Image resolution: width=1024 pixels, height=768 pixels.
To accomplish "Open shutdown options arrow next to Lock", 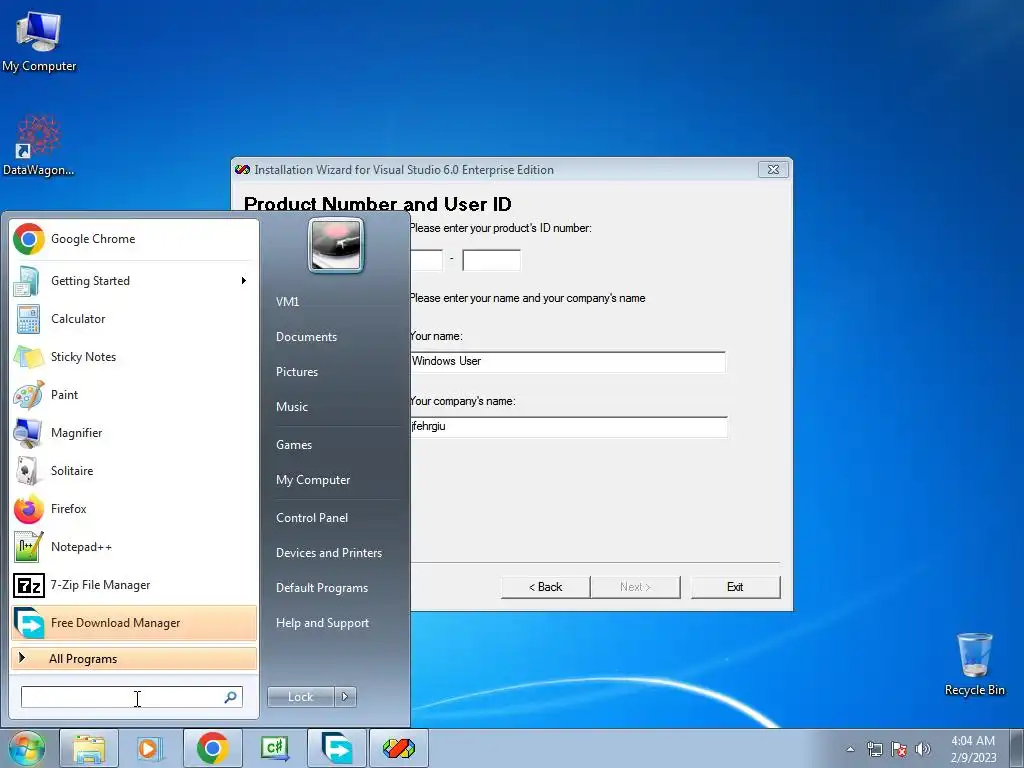I will 345,697.
